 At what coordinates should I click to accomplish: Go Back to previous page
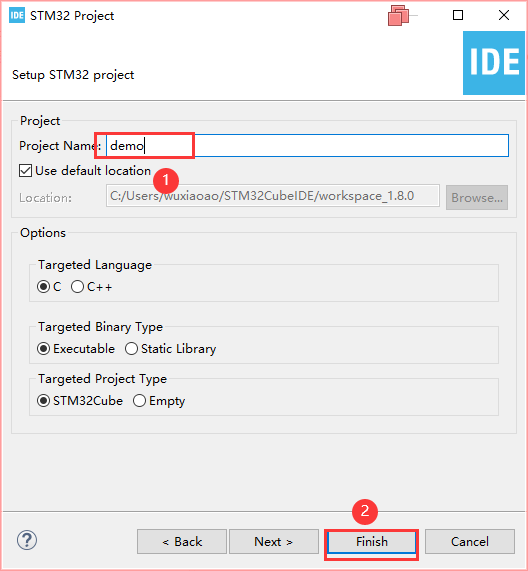pyautogui.click(x=182, y=542)
